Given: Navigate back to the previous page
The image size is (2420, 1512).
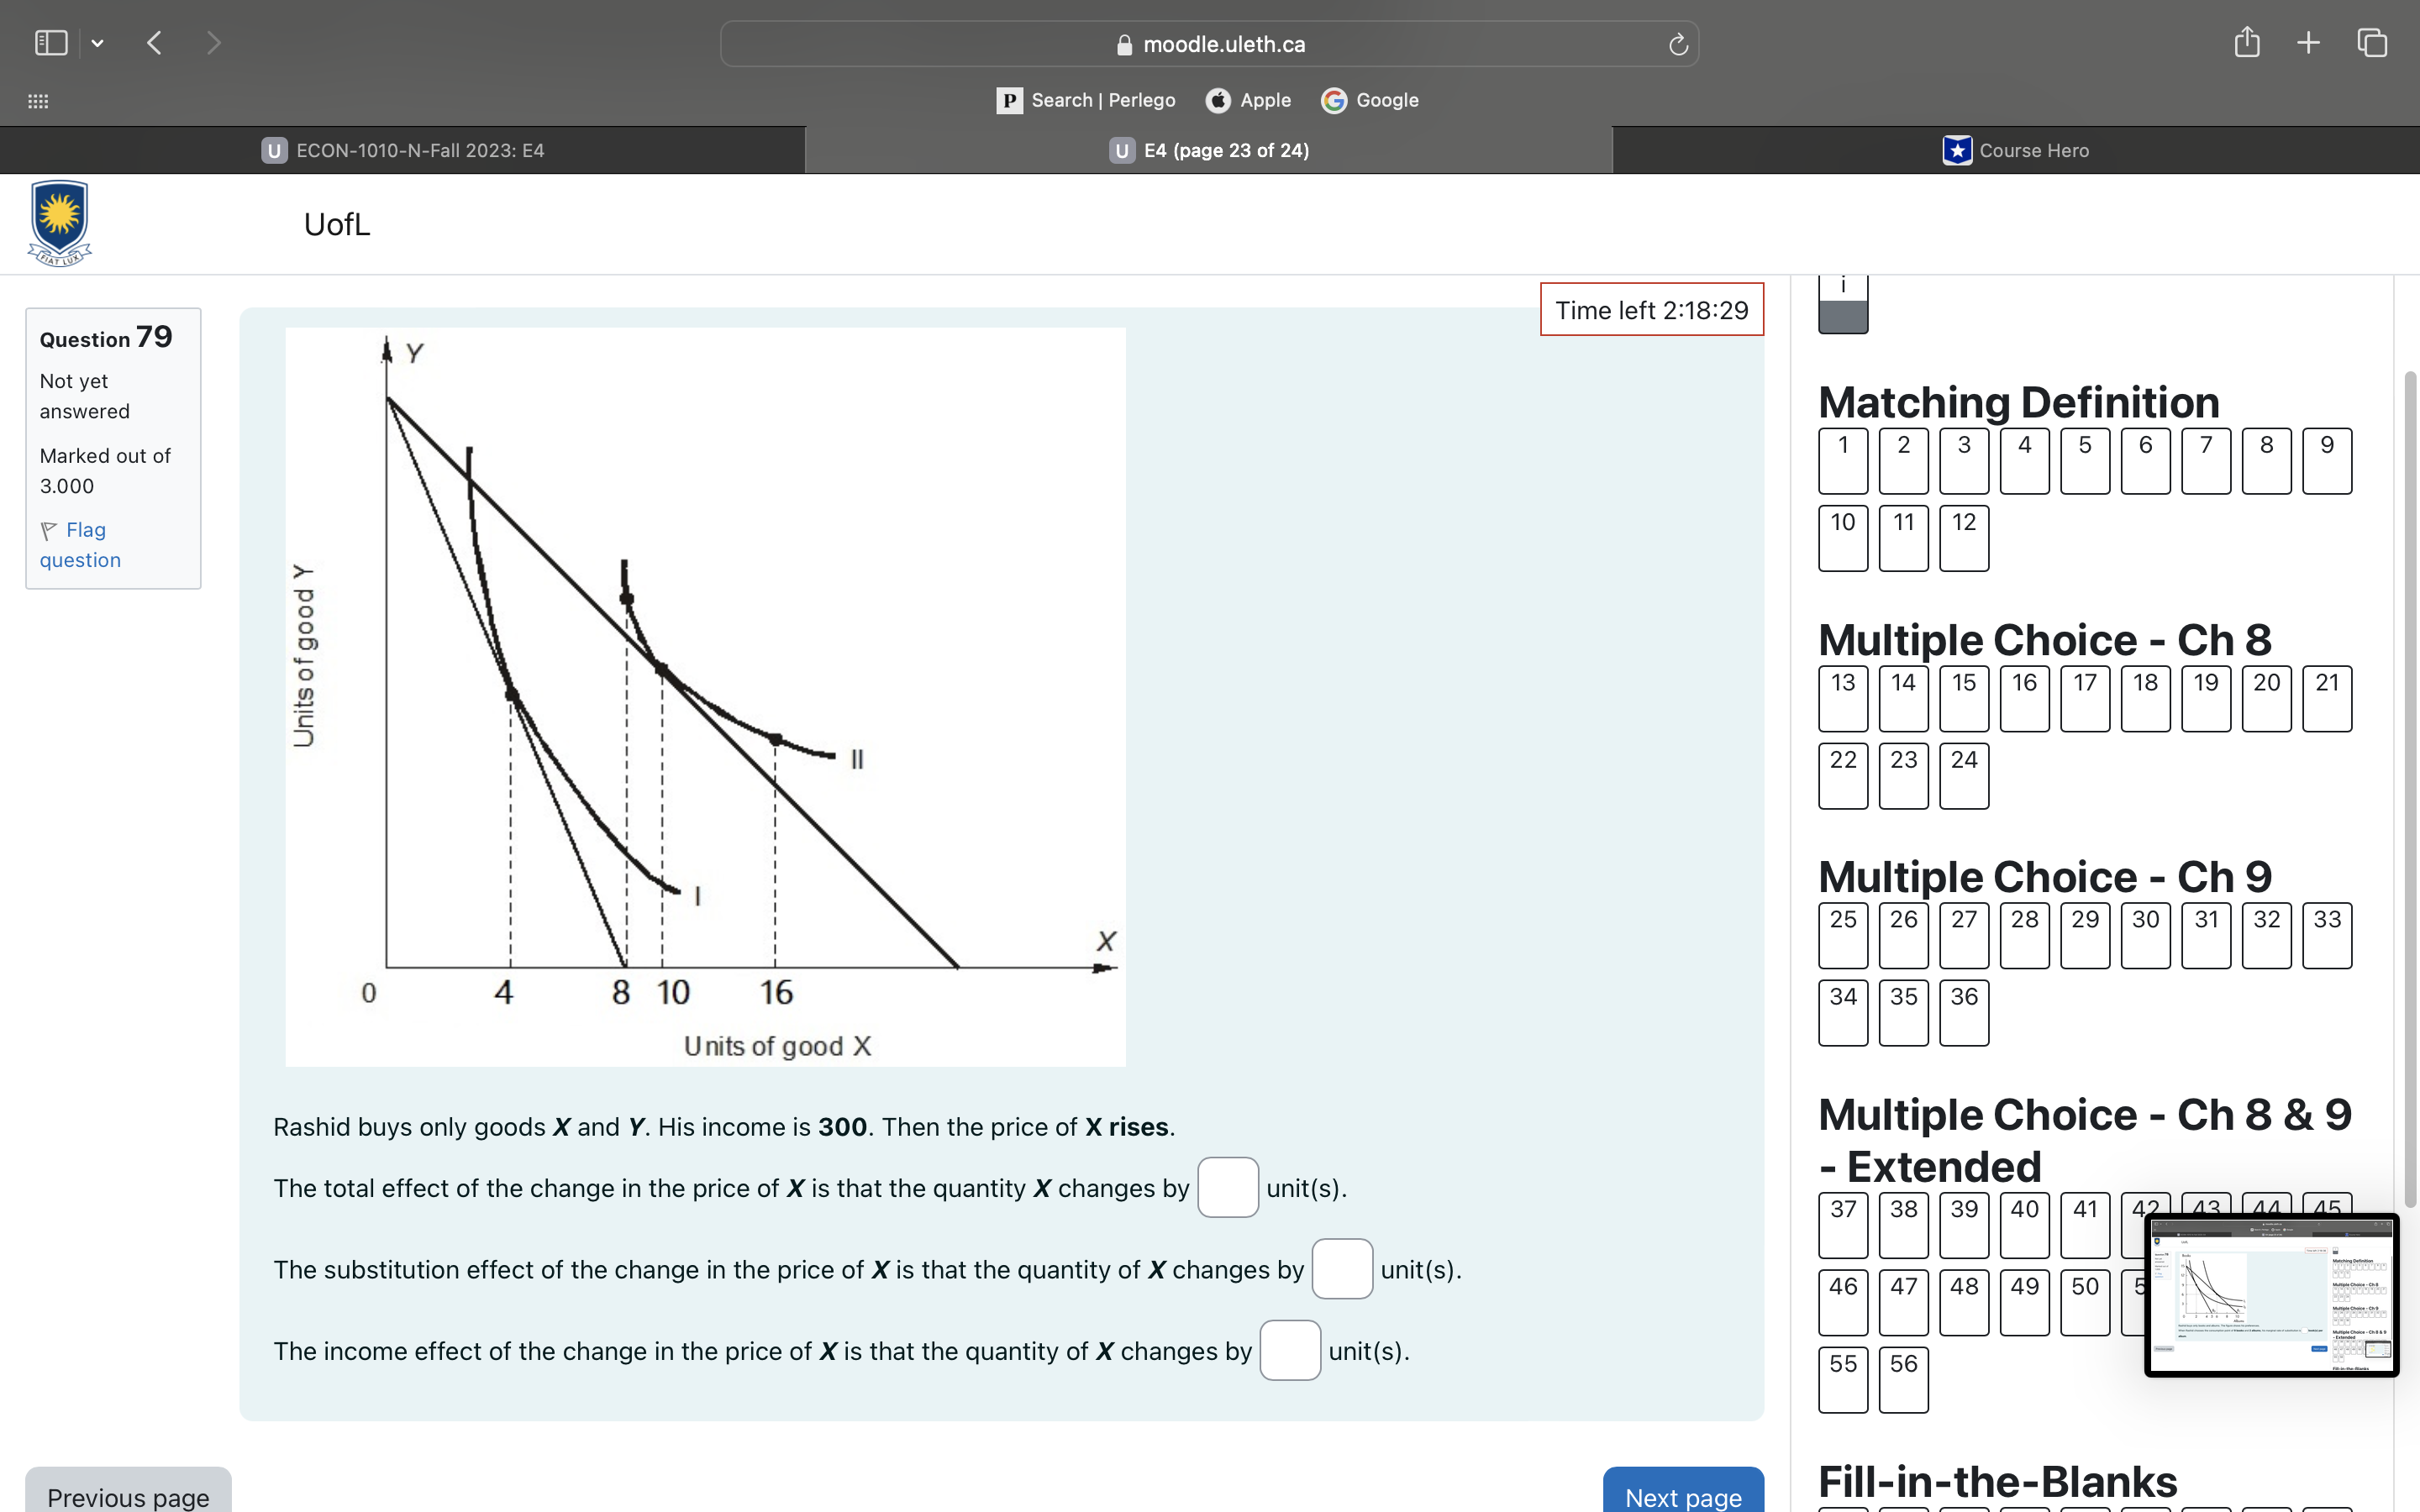Looking at the screenshot, I should (155, 43).
